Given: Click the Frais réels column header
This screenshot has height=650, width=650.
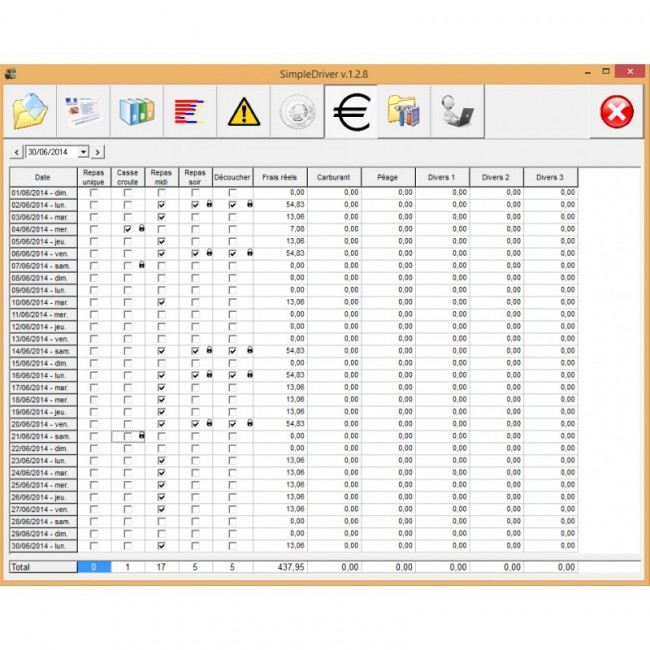Looking at the screenshot, I should pos(279,177).
